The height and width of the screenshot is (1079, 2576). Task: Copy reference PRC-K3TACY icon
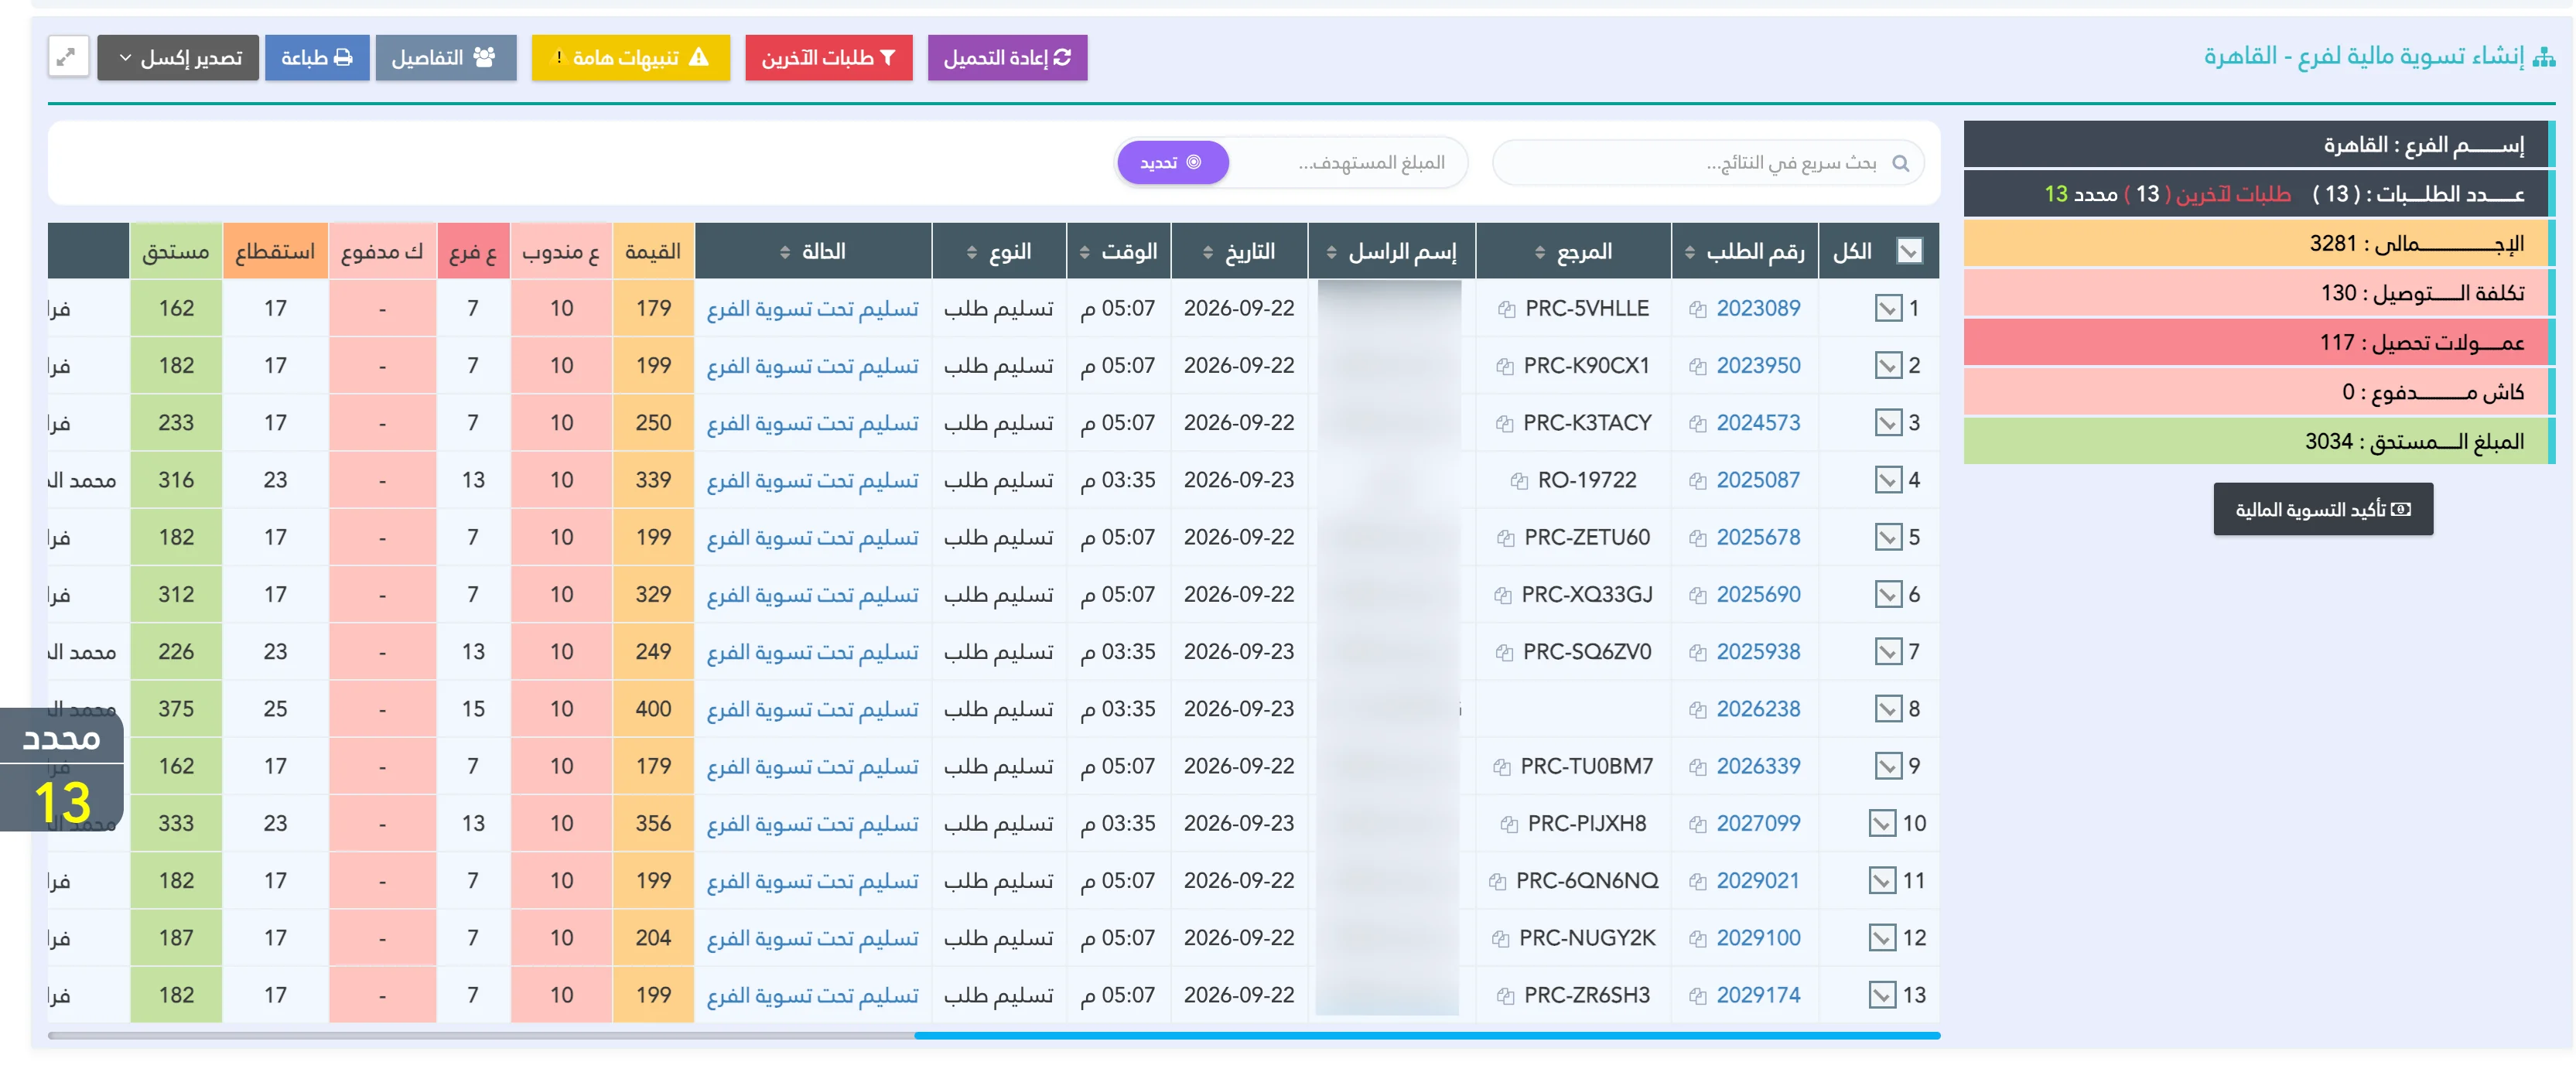click(x=1504, y=424)
